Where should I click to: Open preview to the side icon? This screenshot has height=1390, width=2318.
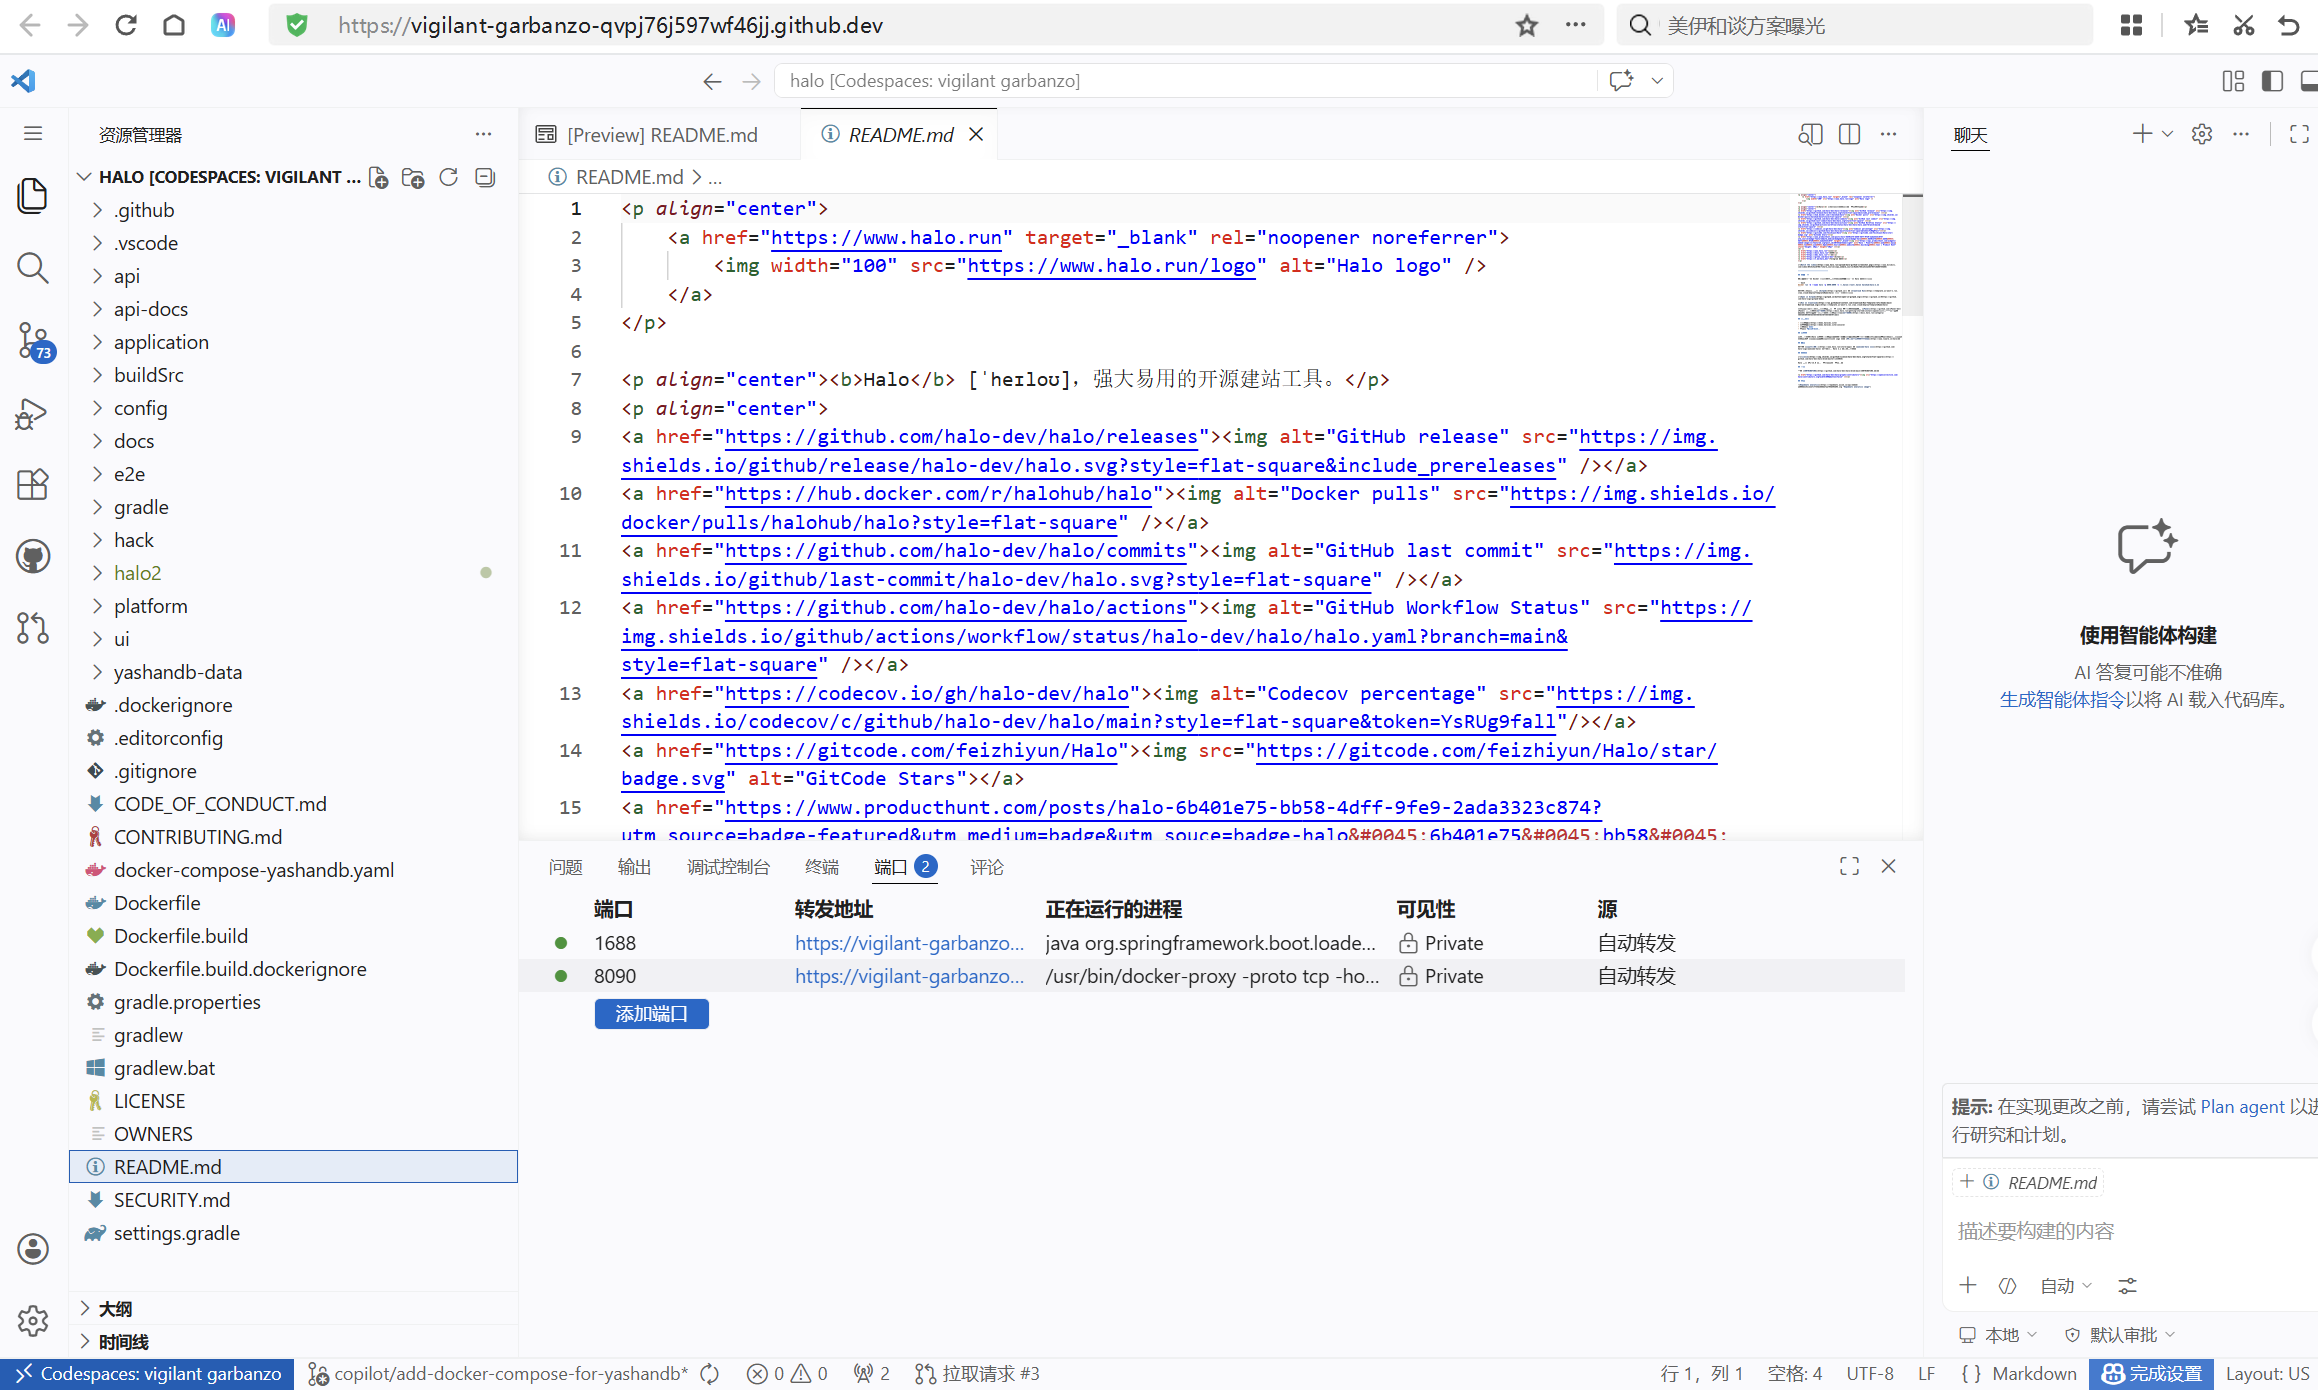pyautogui.click(x=1810, y=134)
